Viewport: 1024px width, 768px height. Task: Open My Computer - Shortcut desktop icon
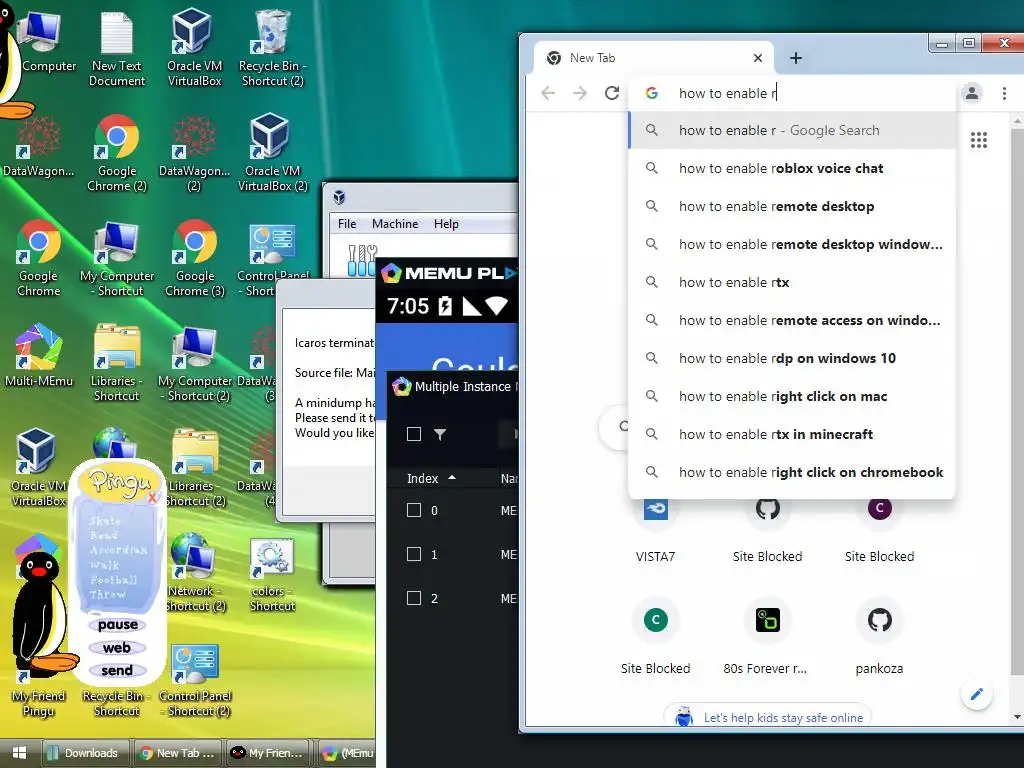(x=117, y=259)
